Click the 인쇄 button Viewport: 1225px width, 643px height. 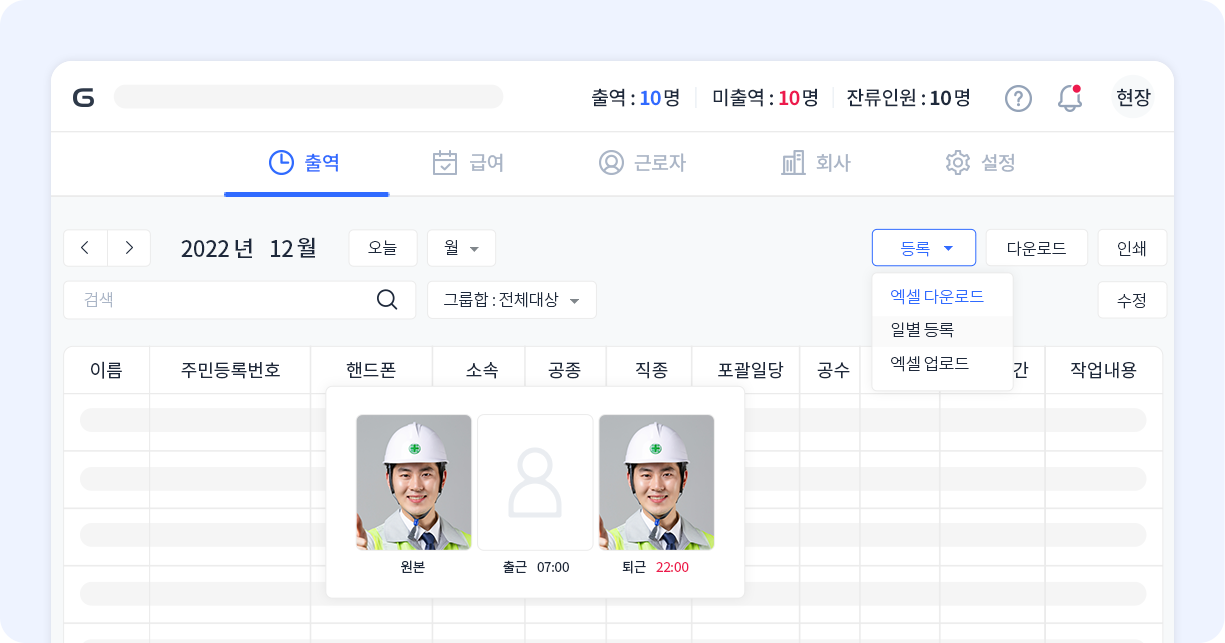point(1132,248)
